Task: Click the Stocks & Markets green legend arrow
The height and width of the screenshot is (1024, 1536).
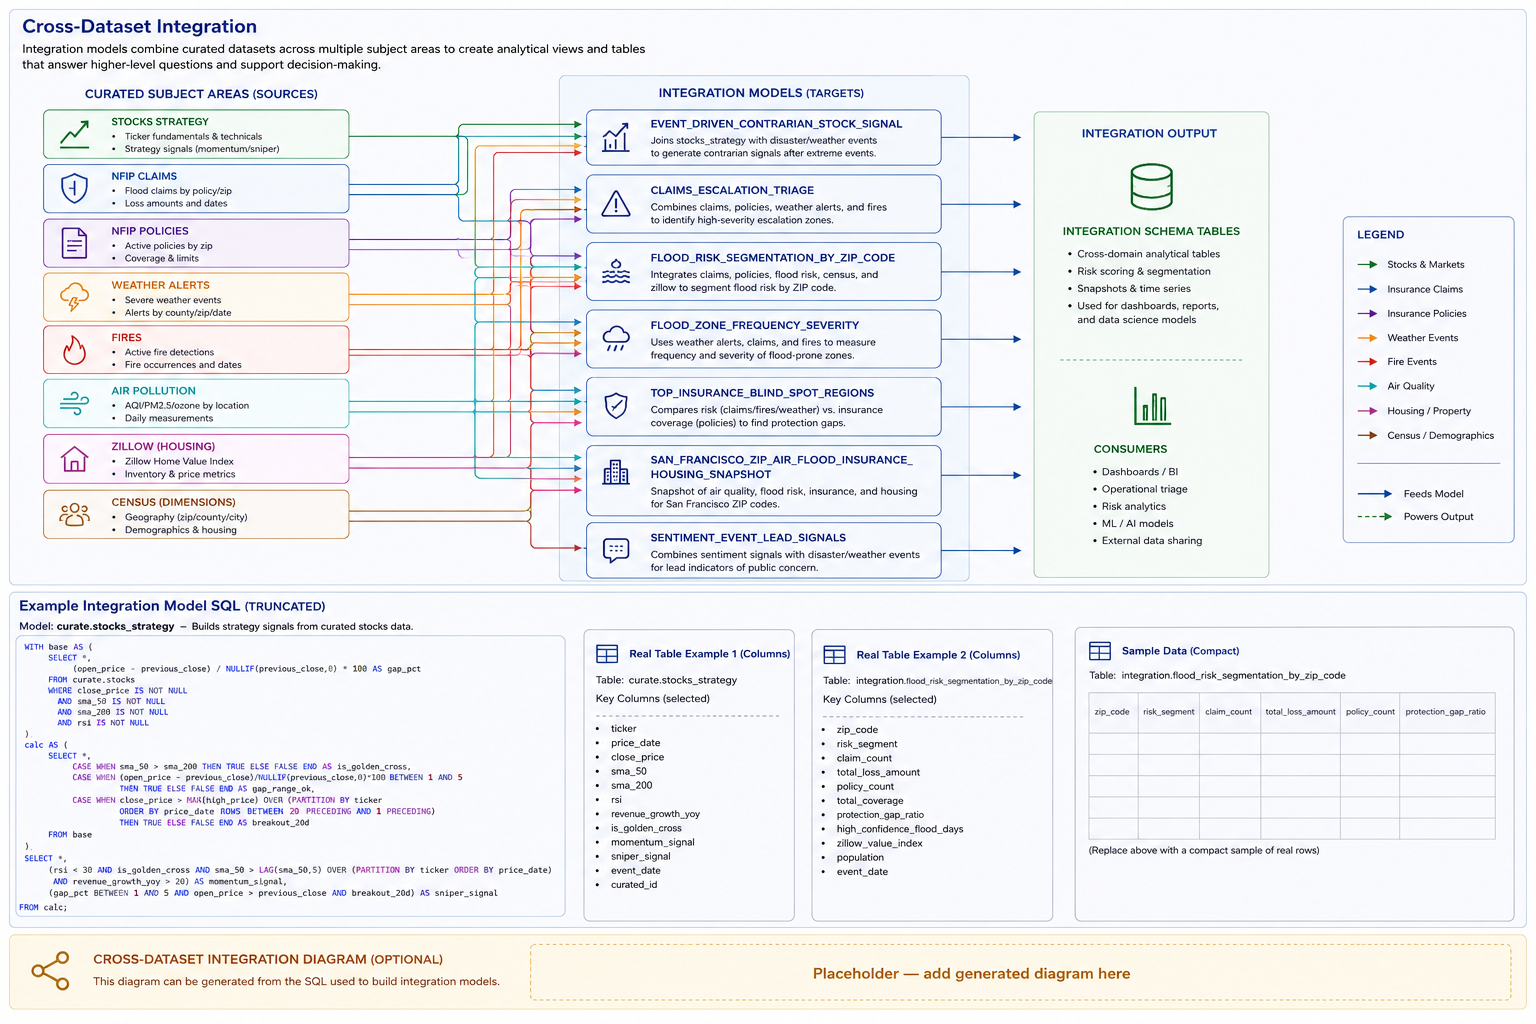Action: (1367, 265)
